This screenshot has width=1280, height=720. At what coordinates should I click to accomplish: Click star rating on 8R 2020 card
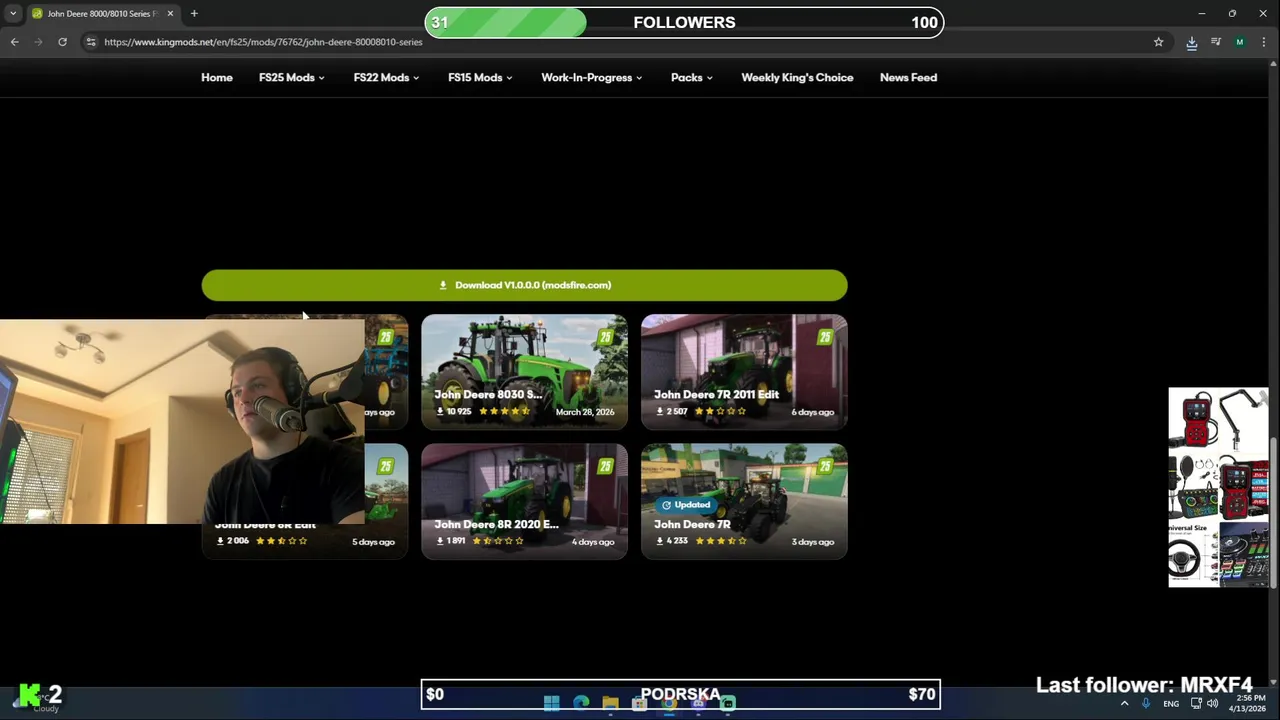click(x=497, y=541)
